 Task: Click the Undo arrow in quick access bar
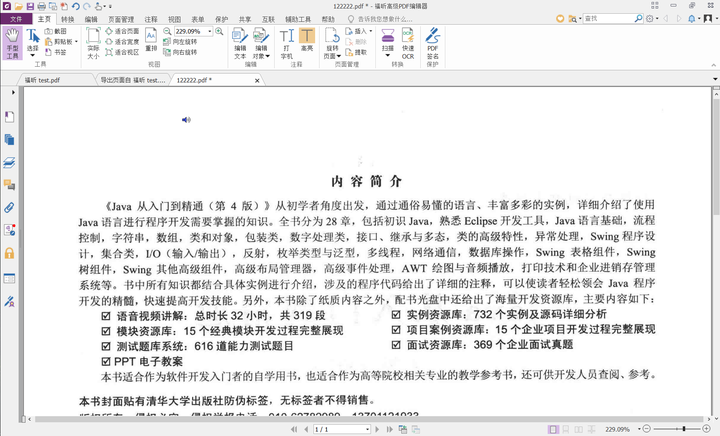click(75, 6)
